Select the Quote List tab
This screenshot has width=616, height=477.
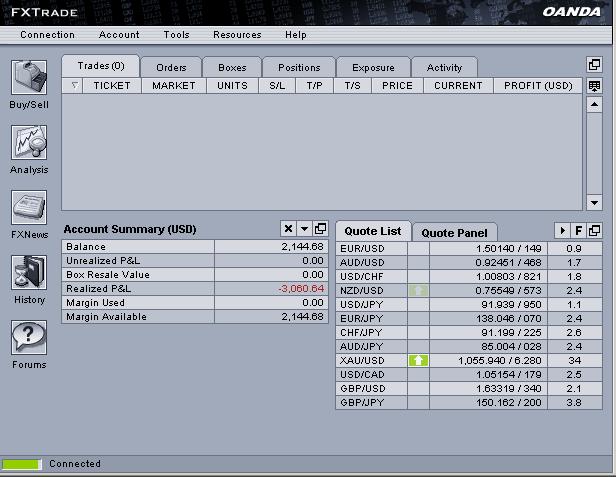click(x=373, y=231)
